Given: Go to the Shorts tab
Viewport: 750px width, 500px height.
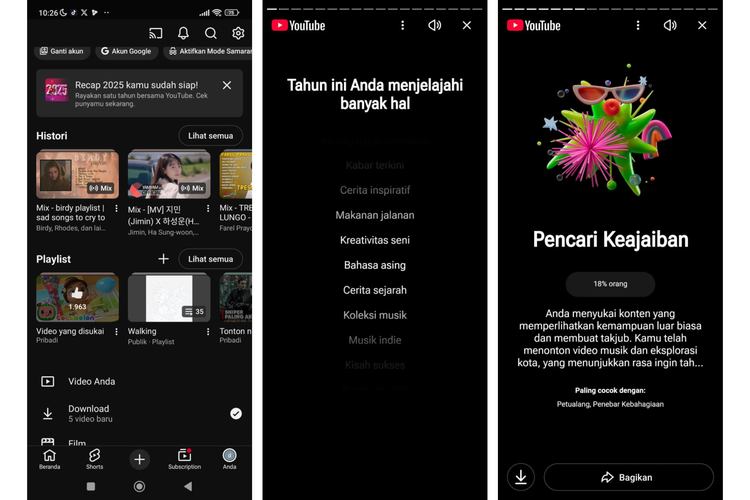Looking at the screenshot, I should click(x=94, y=459).
